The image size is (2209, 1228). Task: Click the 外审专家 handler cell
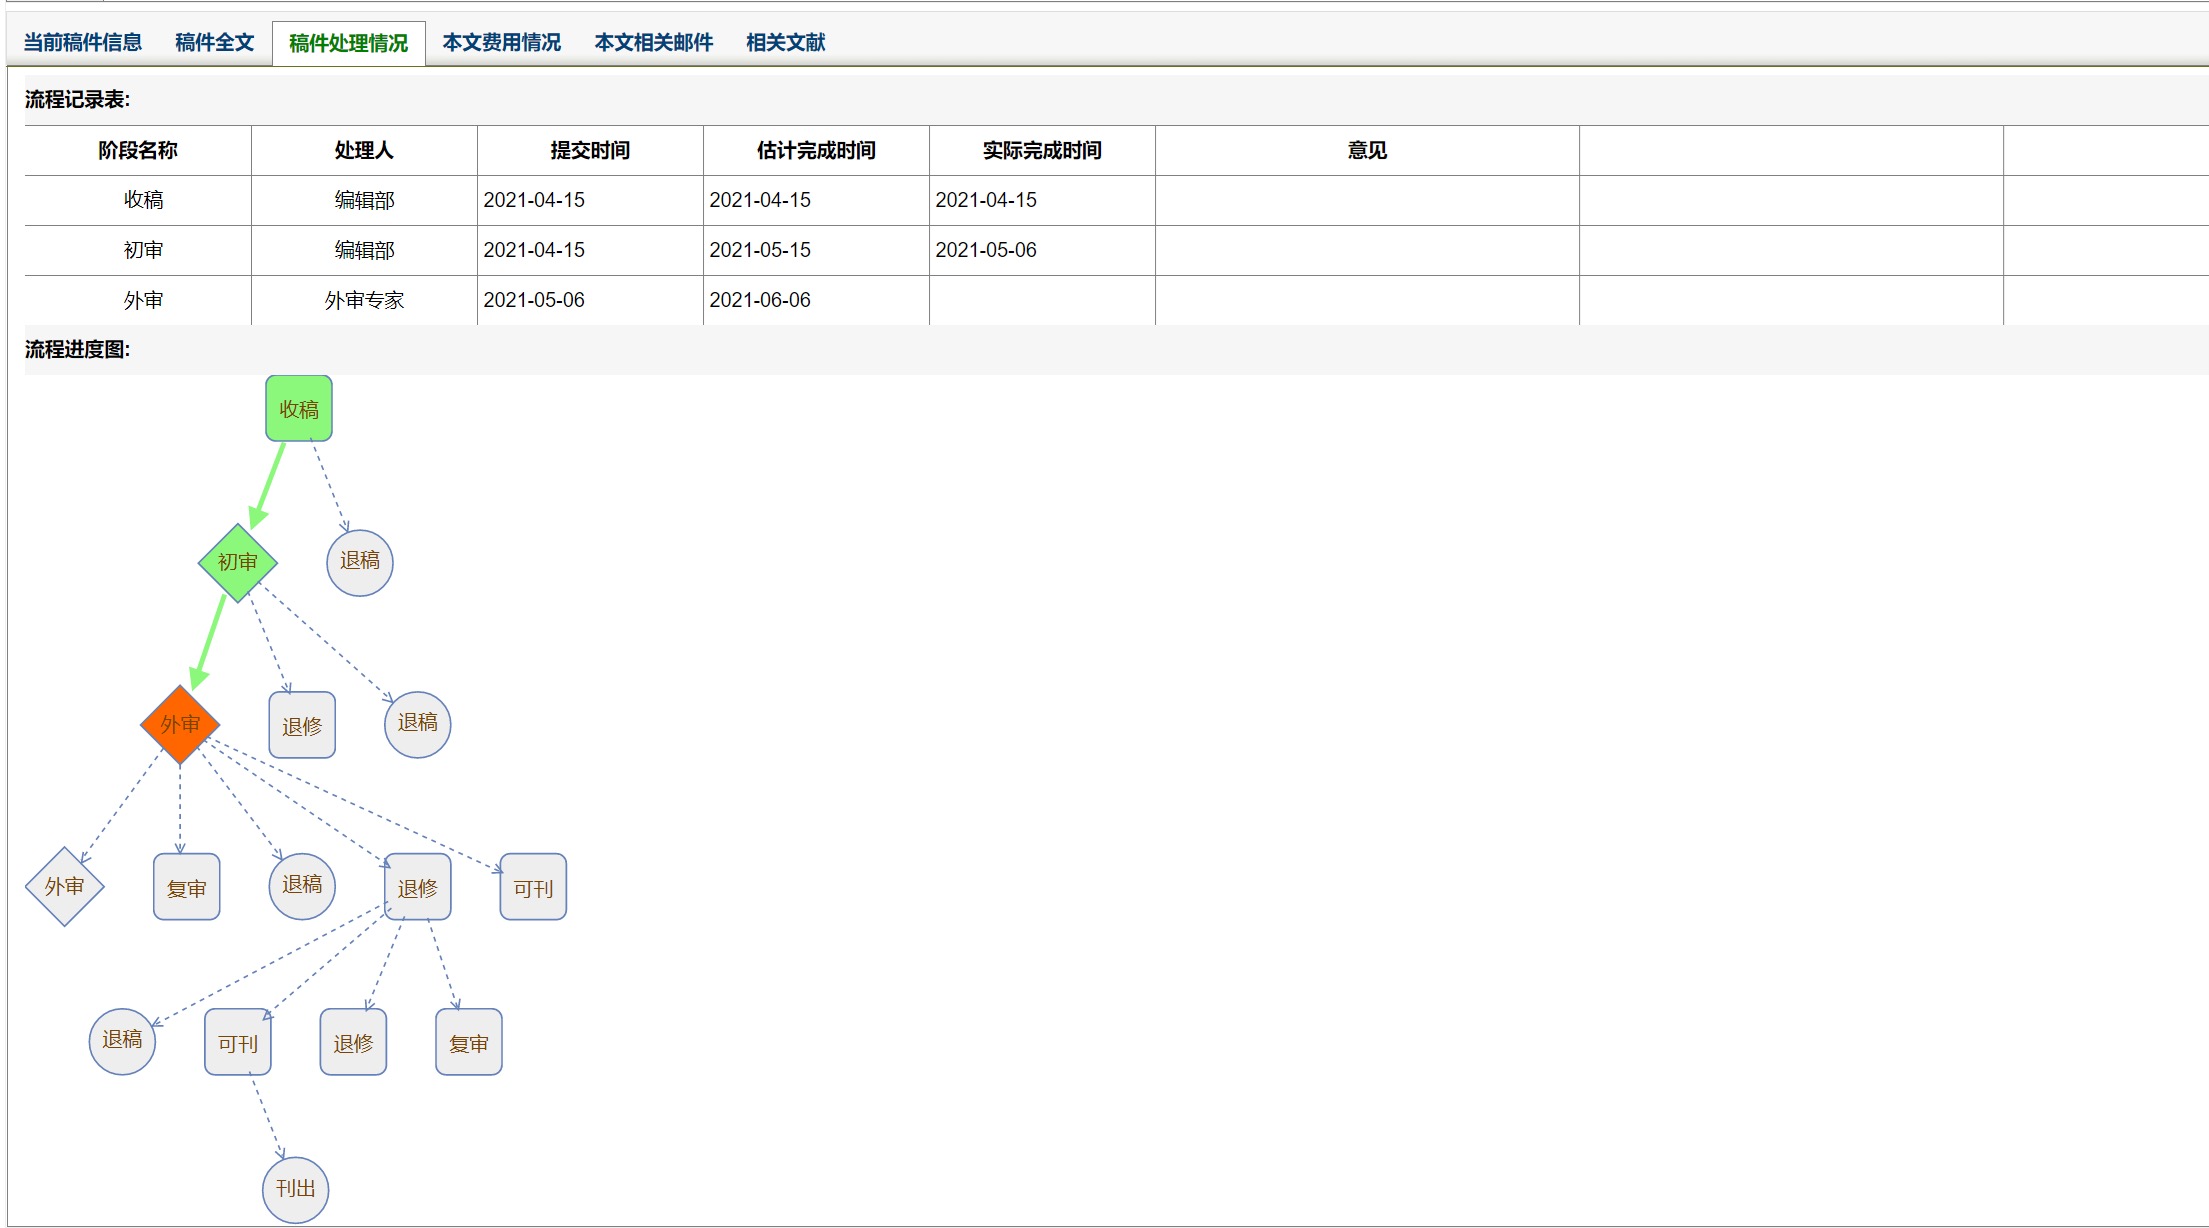click(364, 300)
